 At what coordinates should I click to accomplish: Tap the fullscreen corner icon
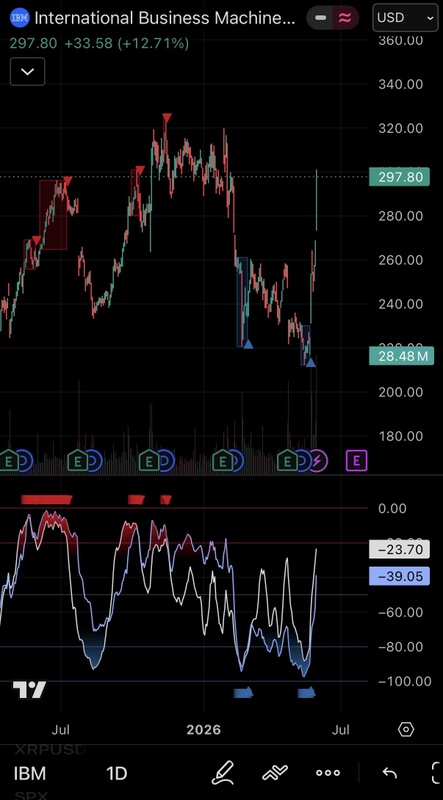(437, 773)
